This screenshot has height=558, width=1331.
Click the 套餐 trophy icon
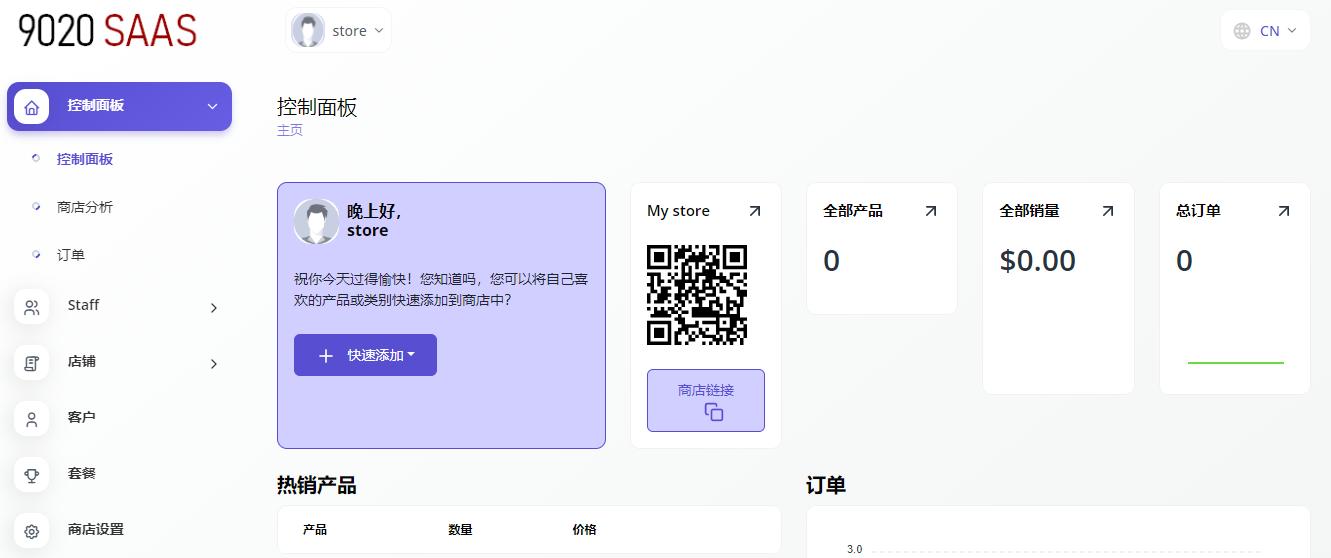[32, 476]
